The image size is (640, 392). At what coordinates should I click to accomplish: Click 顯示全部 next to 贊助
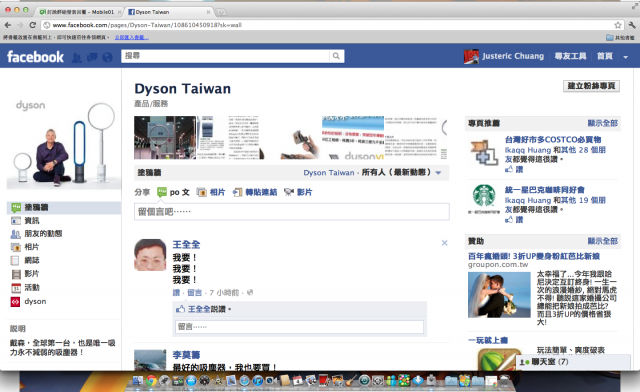602,241
